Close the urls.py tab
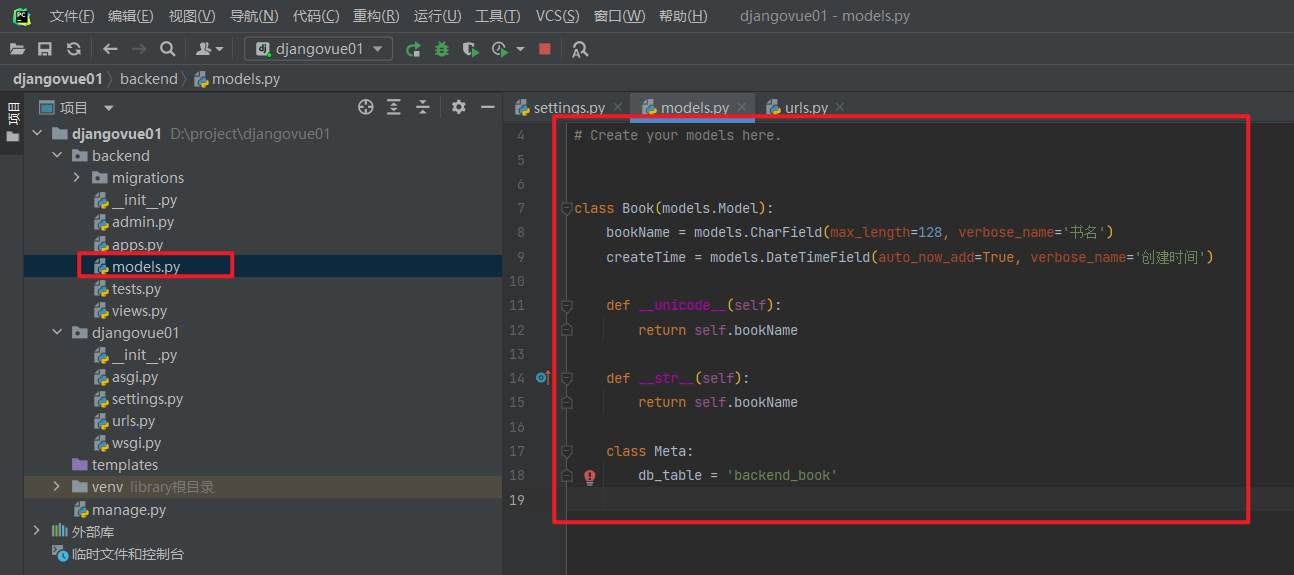 point(839,107)
